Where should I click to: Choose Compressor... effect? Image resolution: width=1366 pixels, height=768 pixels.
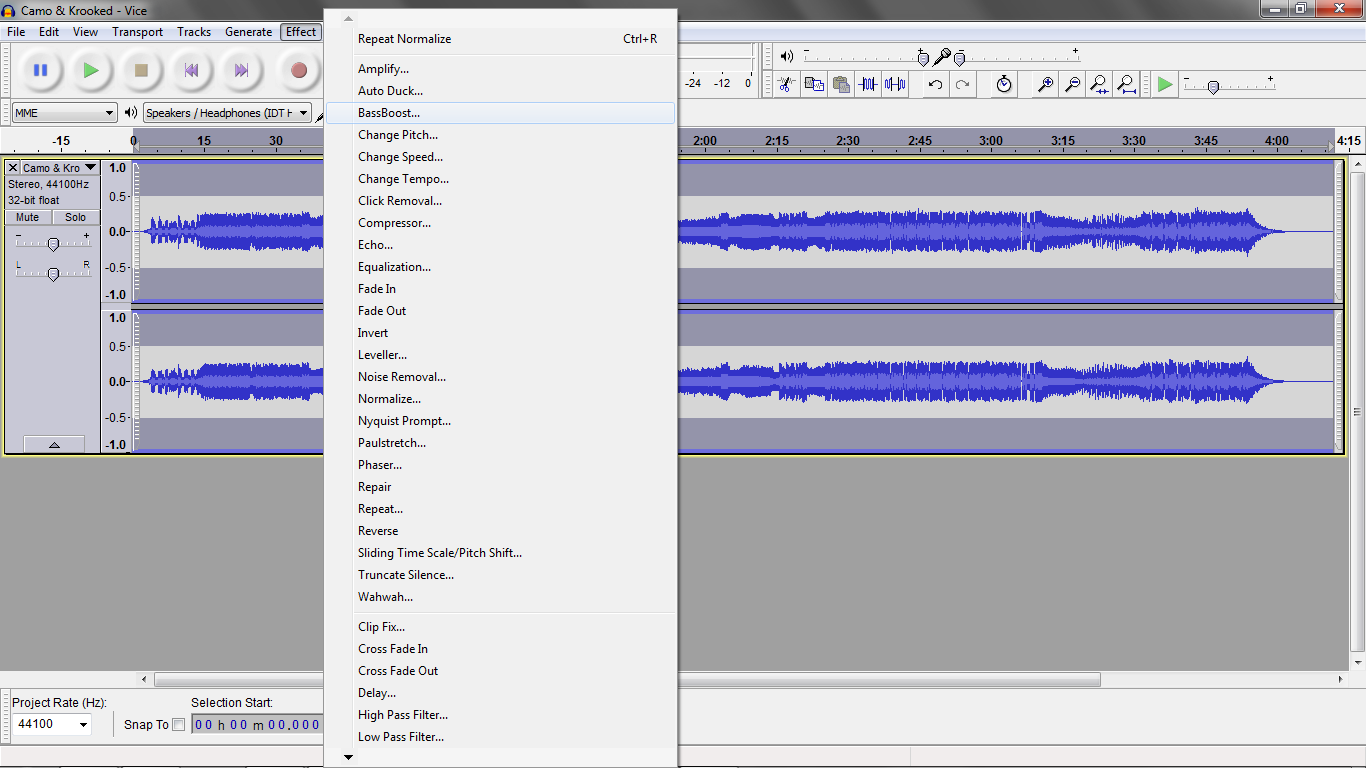tap(501, 223)
